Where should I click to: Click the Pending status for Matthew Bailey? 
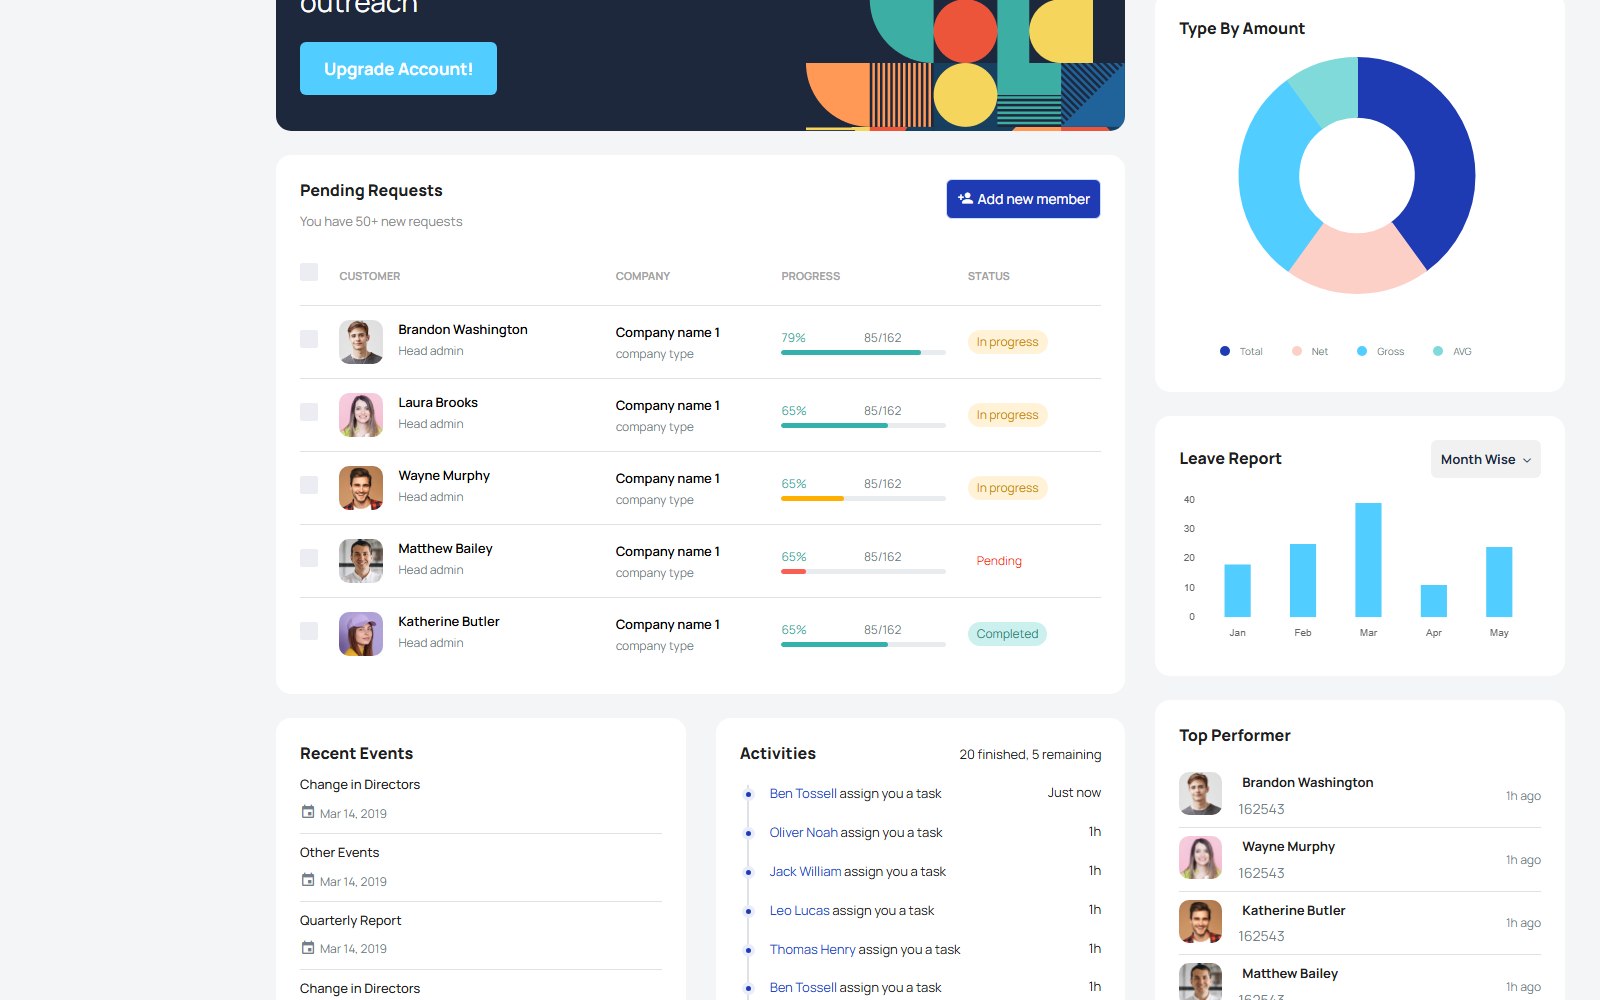pyautogui.click(x=999, y=561)
